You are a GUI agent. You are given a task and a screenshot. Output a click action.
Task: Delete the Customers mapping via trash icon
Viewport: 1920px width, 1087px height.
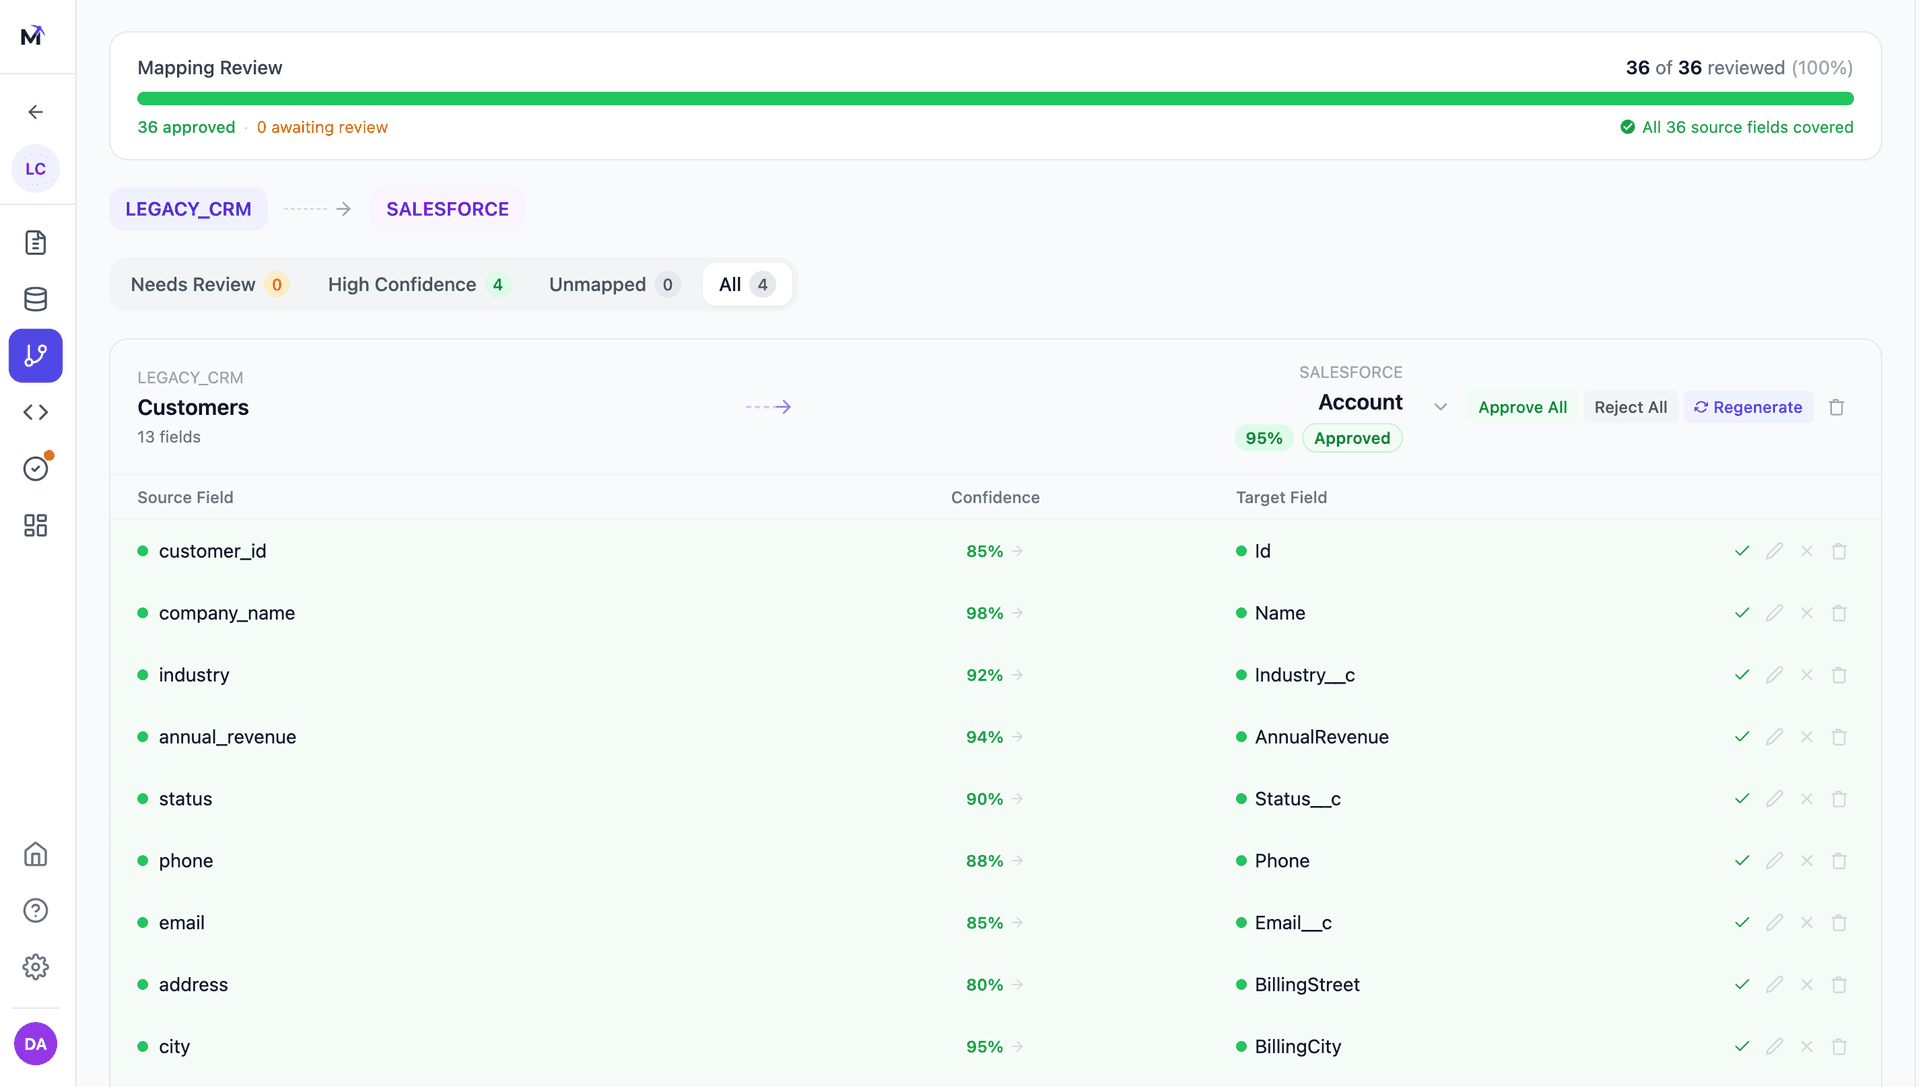pyautogui.click(x=1836, y=407)
